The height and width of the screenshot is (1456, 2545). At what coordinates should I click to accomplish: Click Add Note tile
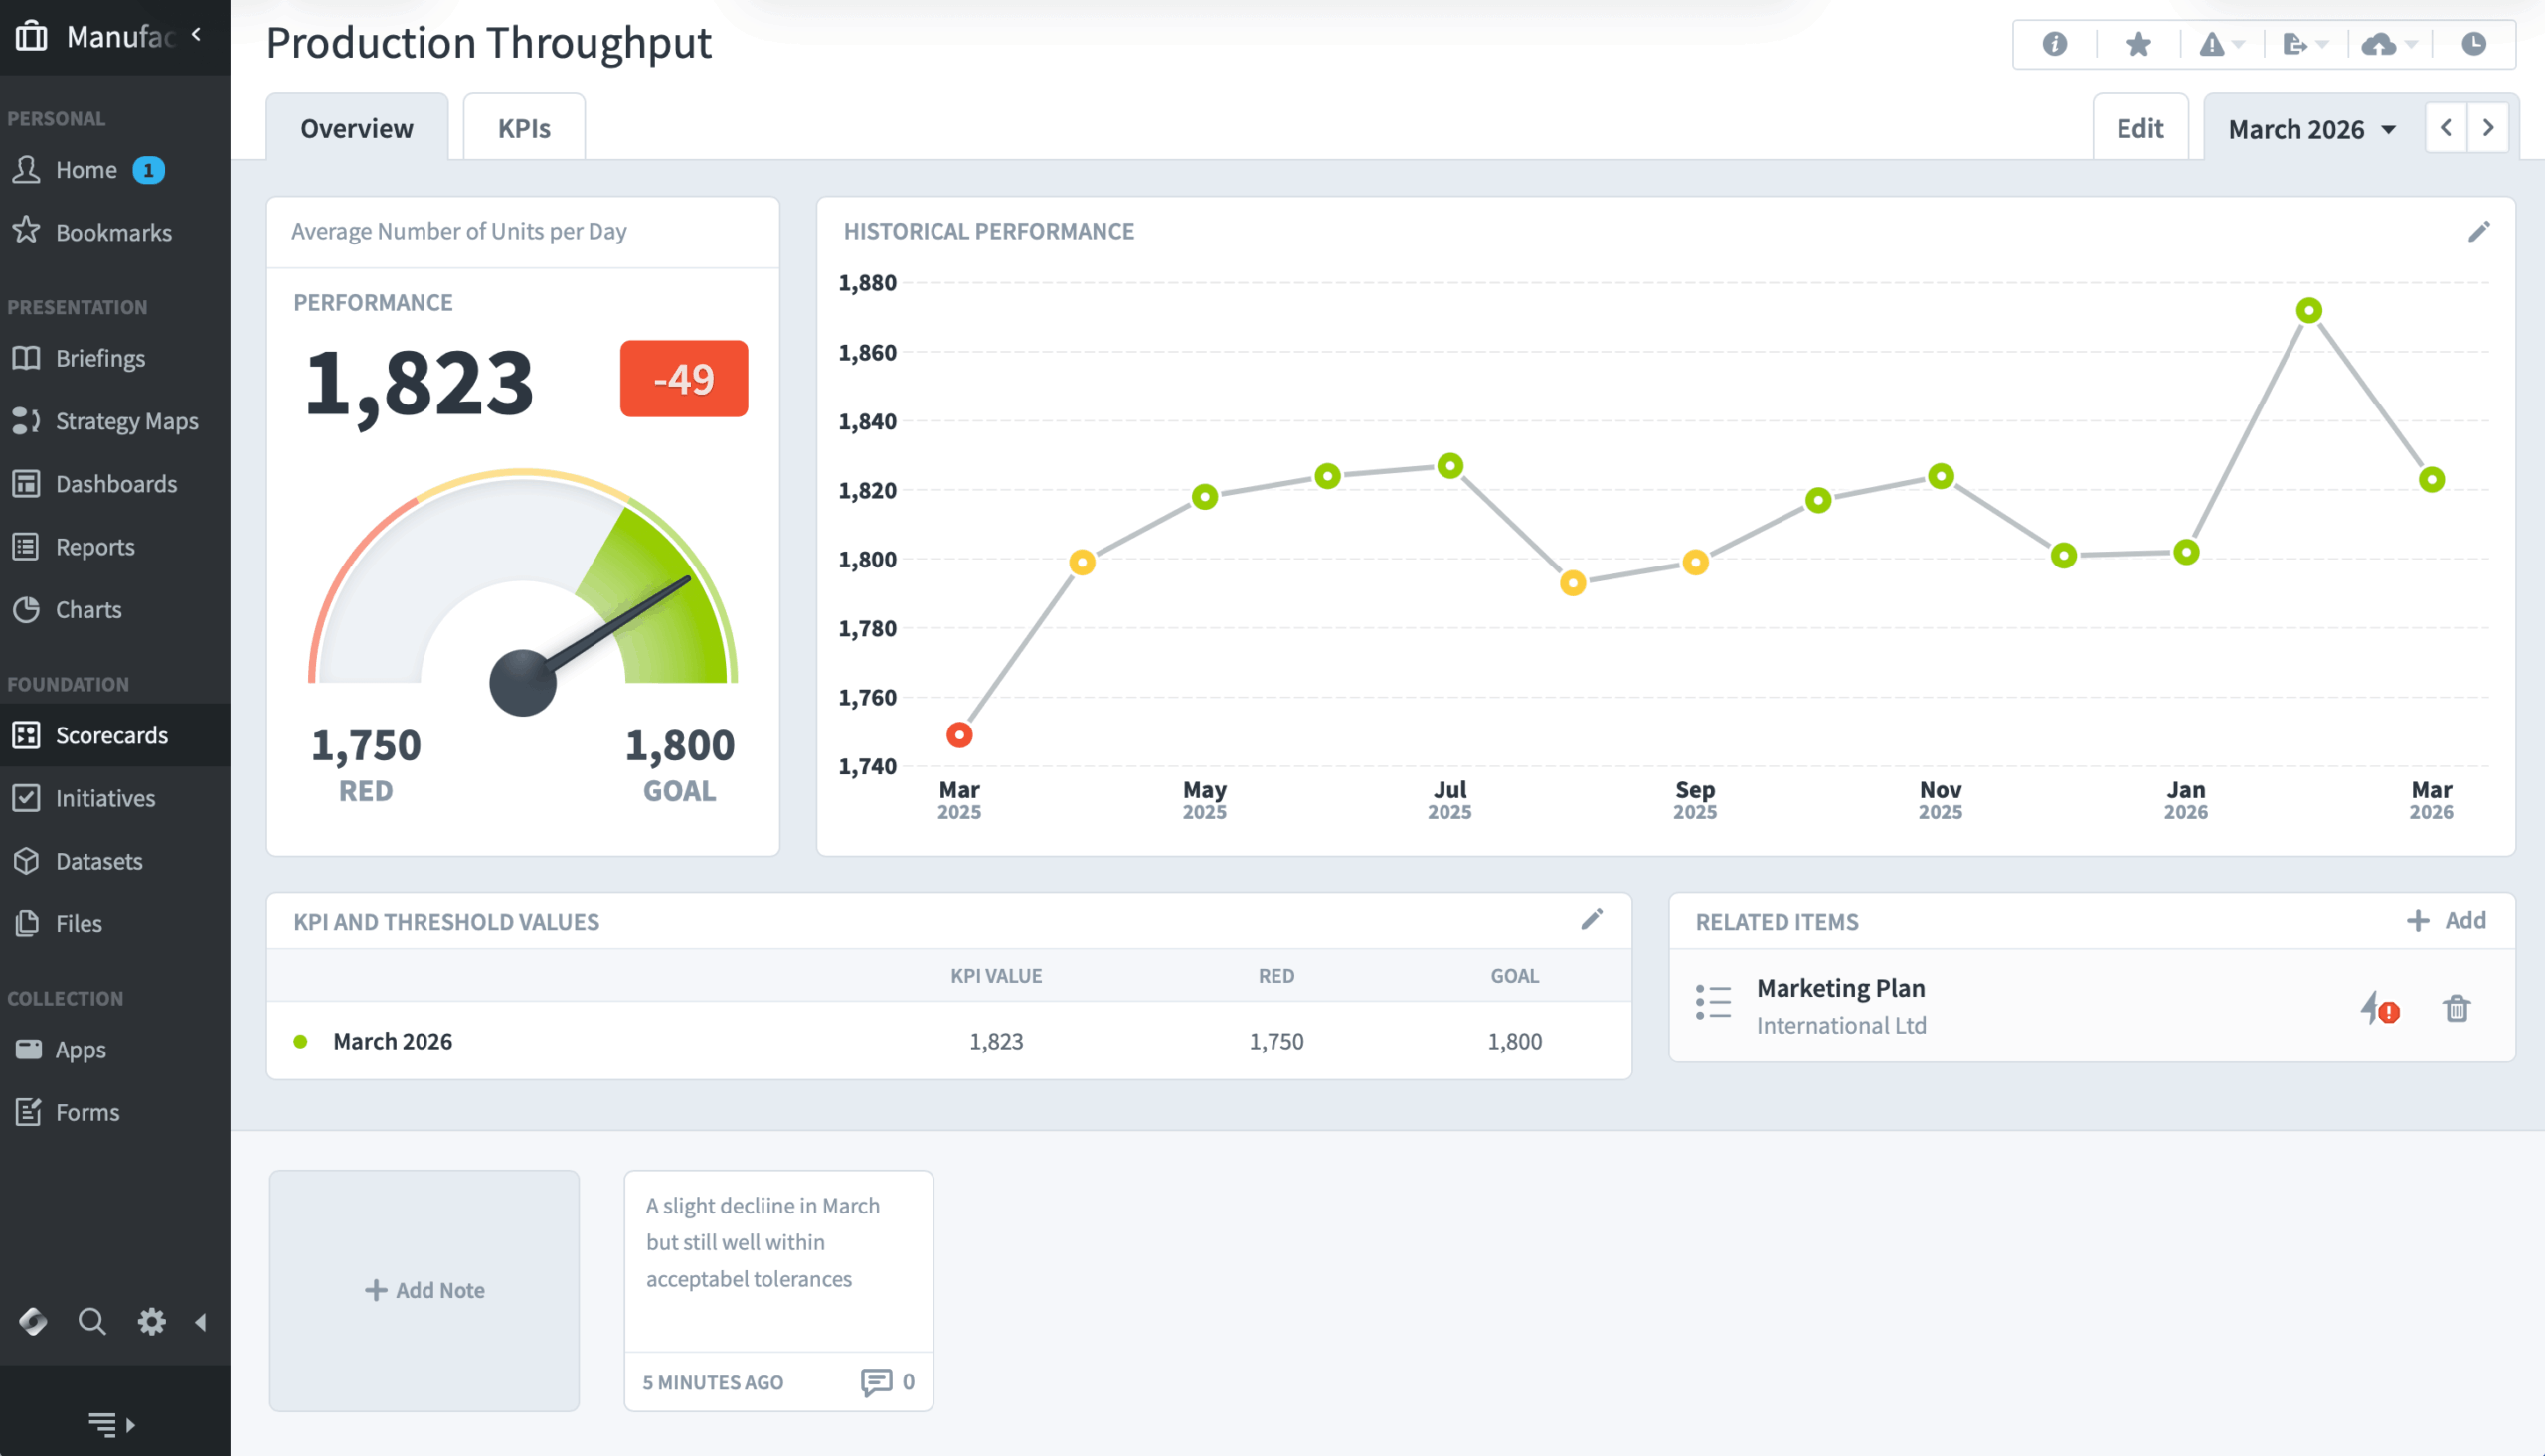pos(424,1290)
